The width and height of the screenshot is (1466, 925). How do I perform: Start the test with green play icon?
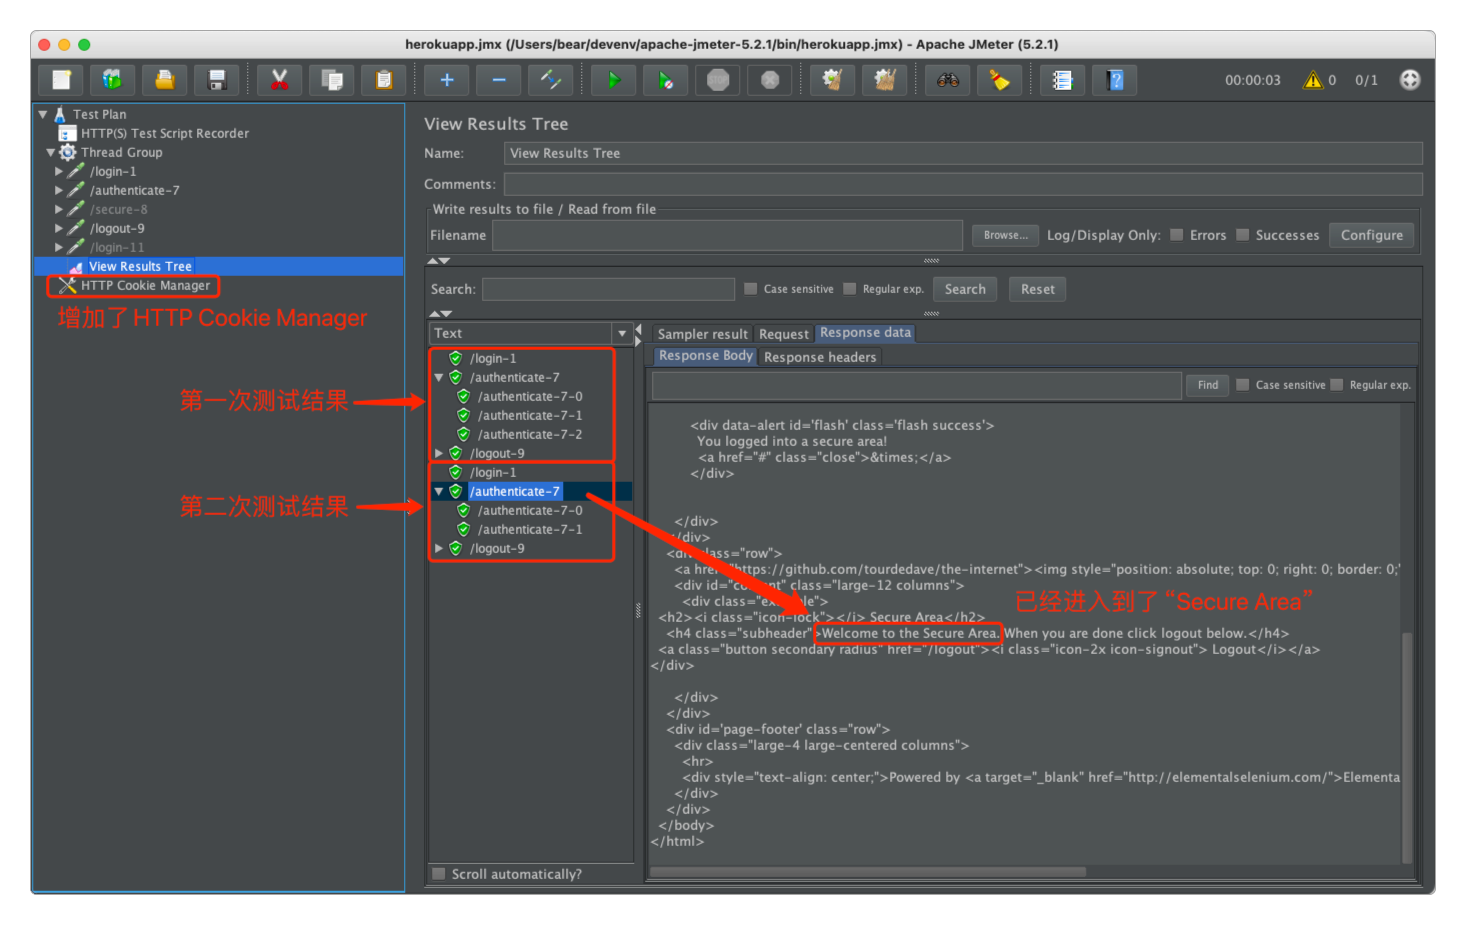614,80
